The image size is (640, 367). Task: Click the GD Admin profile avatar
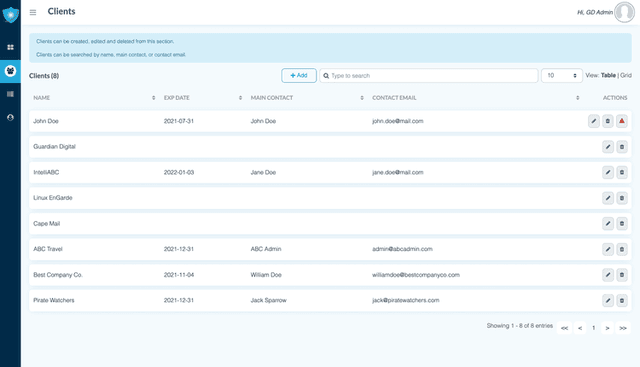pos(624,12)
